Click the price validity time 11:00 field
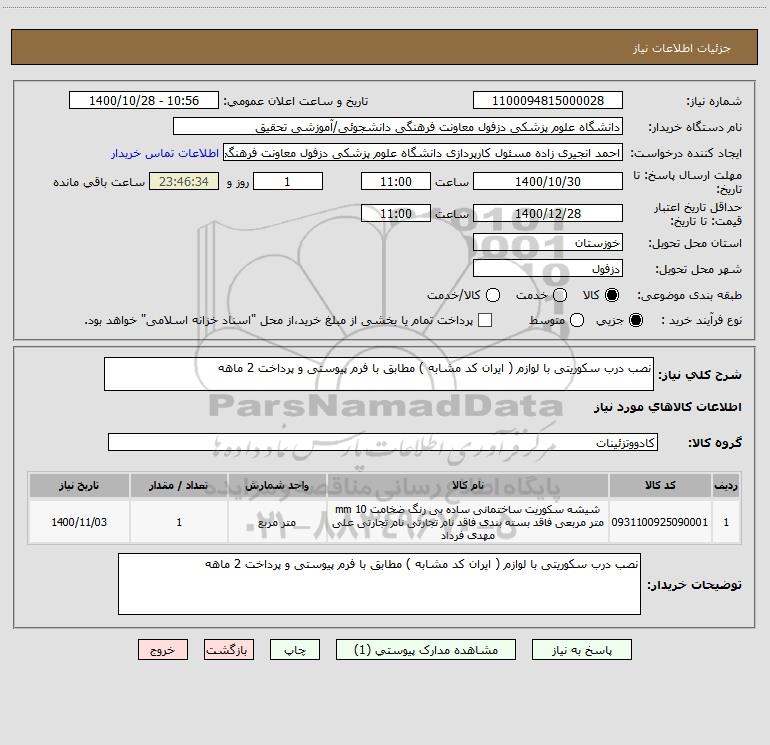The height and width of the screenshot is (745, 770). pos(396,213)
